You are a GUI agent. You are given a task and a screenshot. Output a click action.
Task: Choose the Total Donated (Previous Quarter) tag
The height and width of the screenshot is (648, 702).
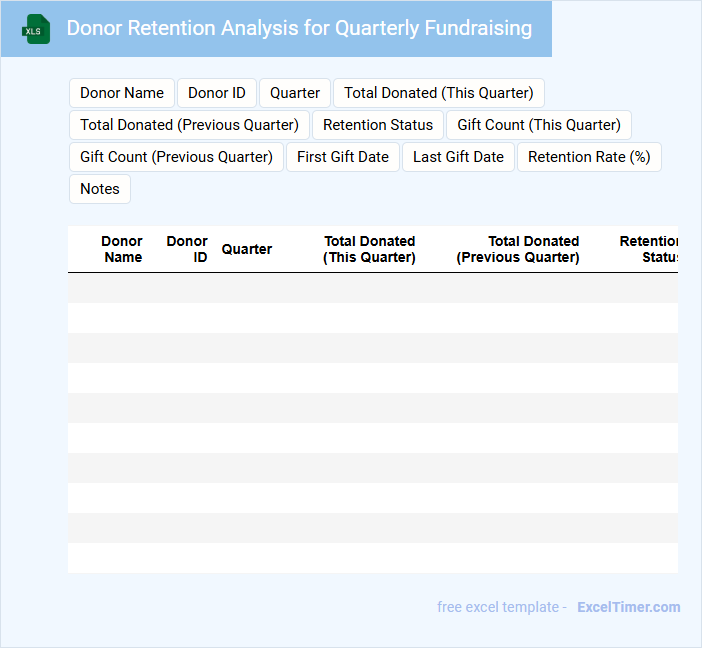pyautogui.click(x=190, y=125)
